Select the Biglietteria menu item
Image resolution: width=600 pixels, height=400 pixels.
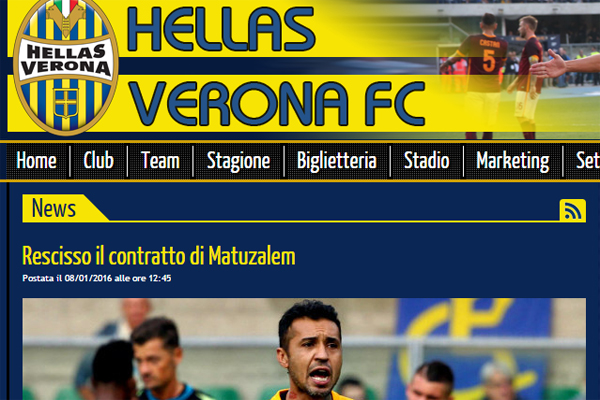pos(337,161)
